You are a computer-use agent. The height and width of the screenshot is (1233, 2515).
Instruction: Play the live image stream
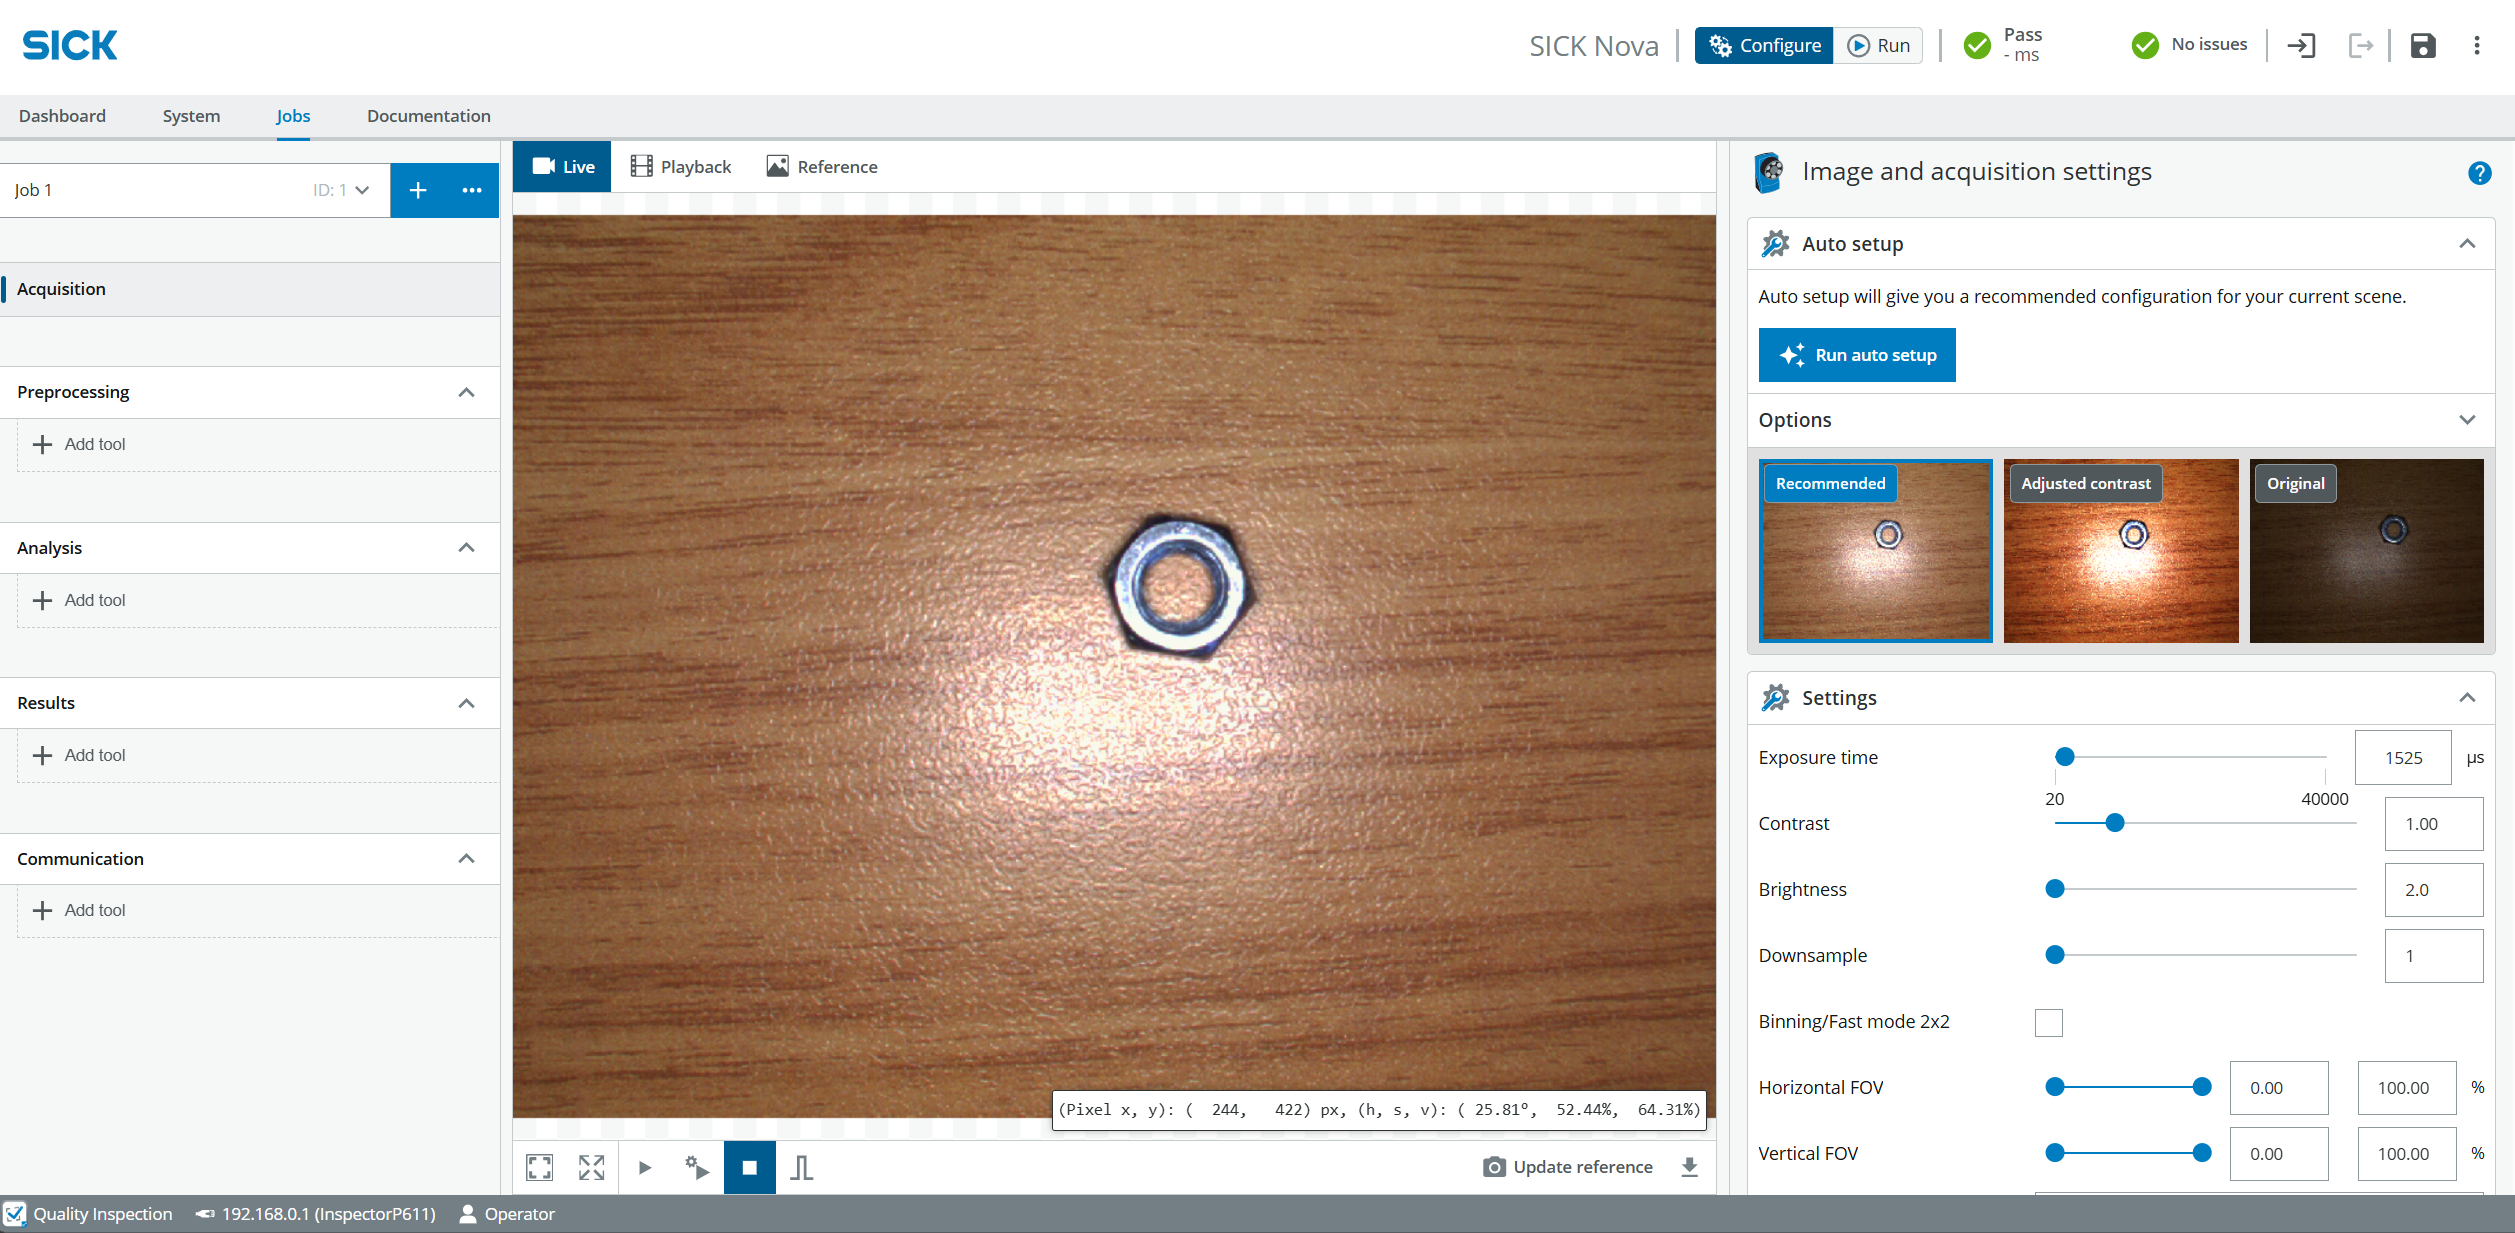[x=645, y=1167]
